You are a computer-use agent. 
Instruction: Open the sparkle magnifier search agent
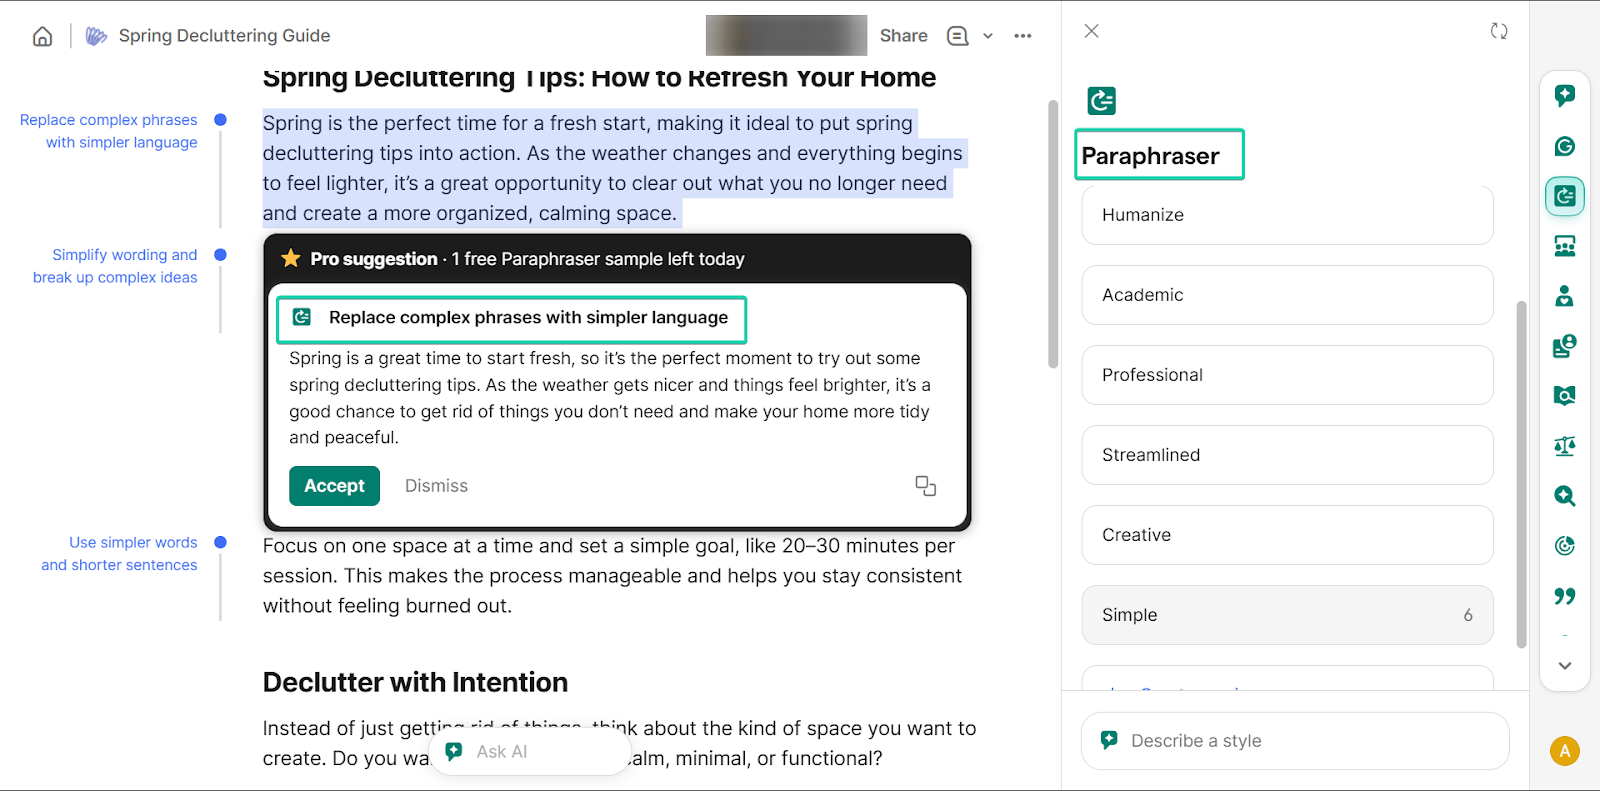pos(1565,496)
